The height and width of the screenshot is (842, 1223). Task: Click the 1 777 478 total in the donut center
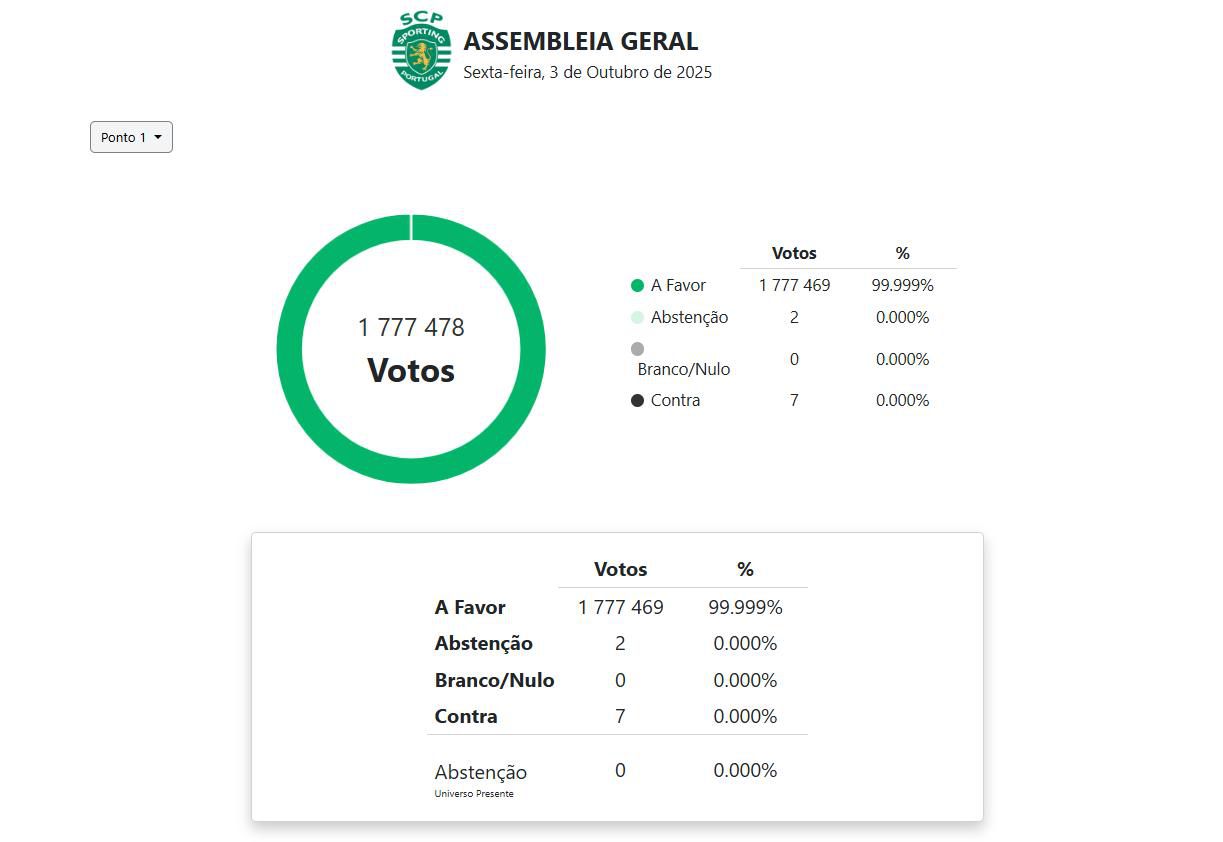pyautogui.click(x=411, y=328)
